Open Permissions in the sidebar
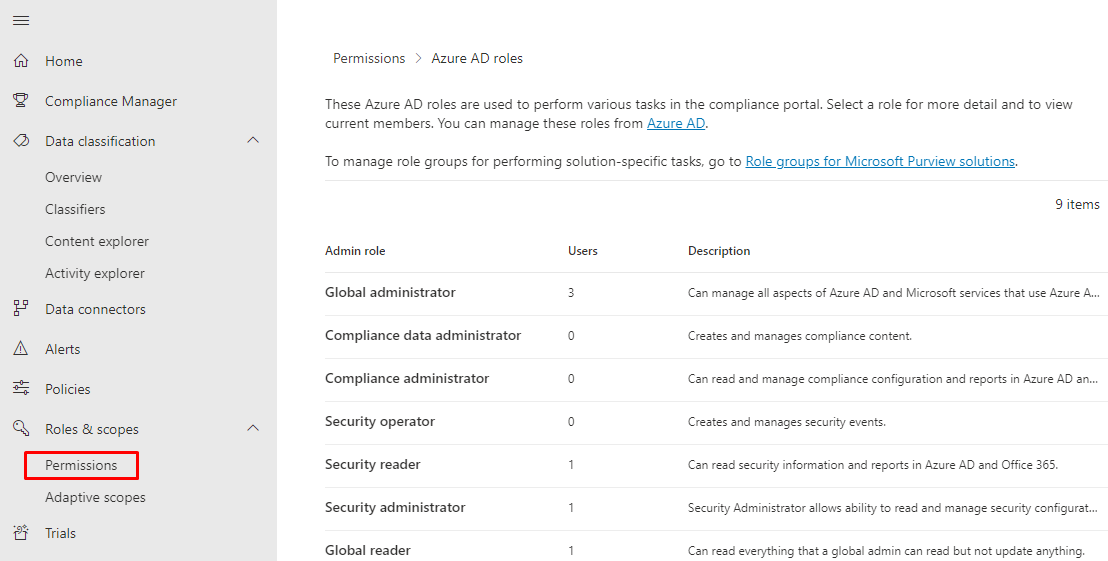This screenshot has width=1108, height=561. click(x=81, y=465)
